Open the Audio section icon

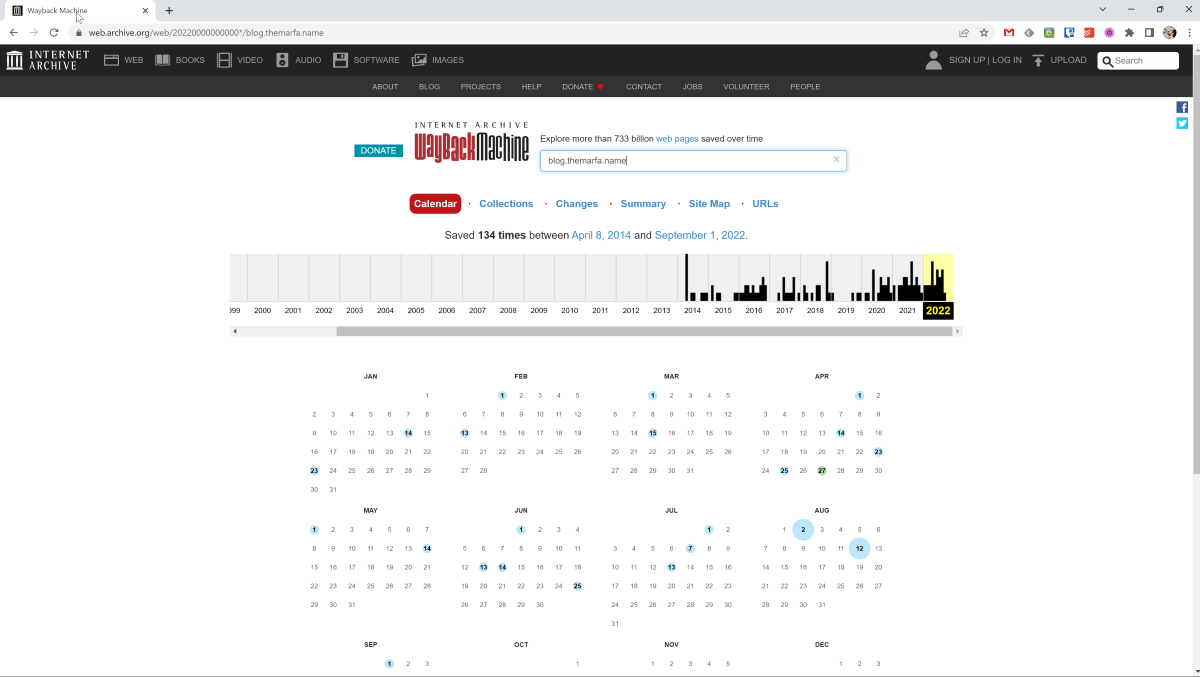point(282,60)
